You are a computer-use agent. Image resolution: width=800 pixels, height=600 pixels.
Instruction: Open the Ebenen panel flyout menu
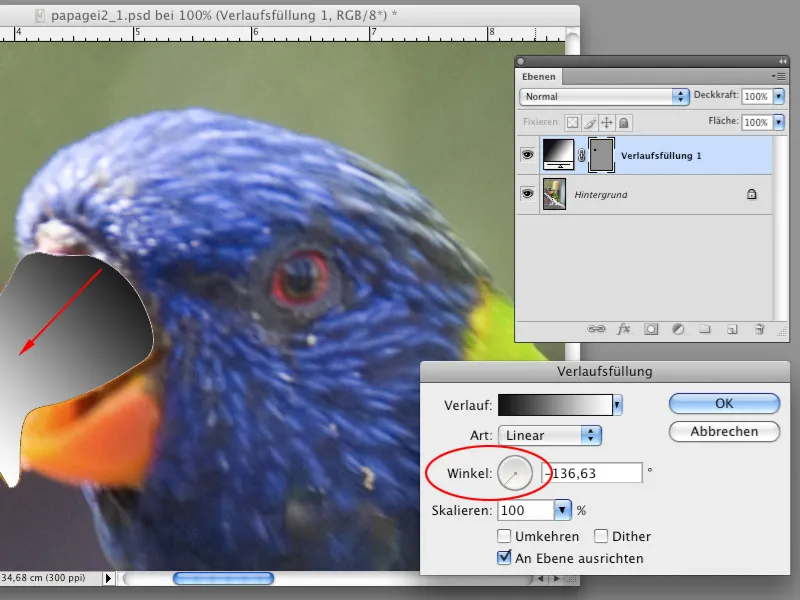click(781, 76)
